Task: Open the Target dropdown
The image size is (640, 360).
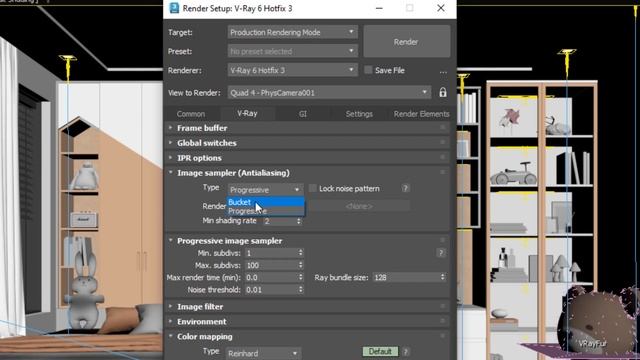Action: (x=292, y=32)
